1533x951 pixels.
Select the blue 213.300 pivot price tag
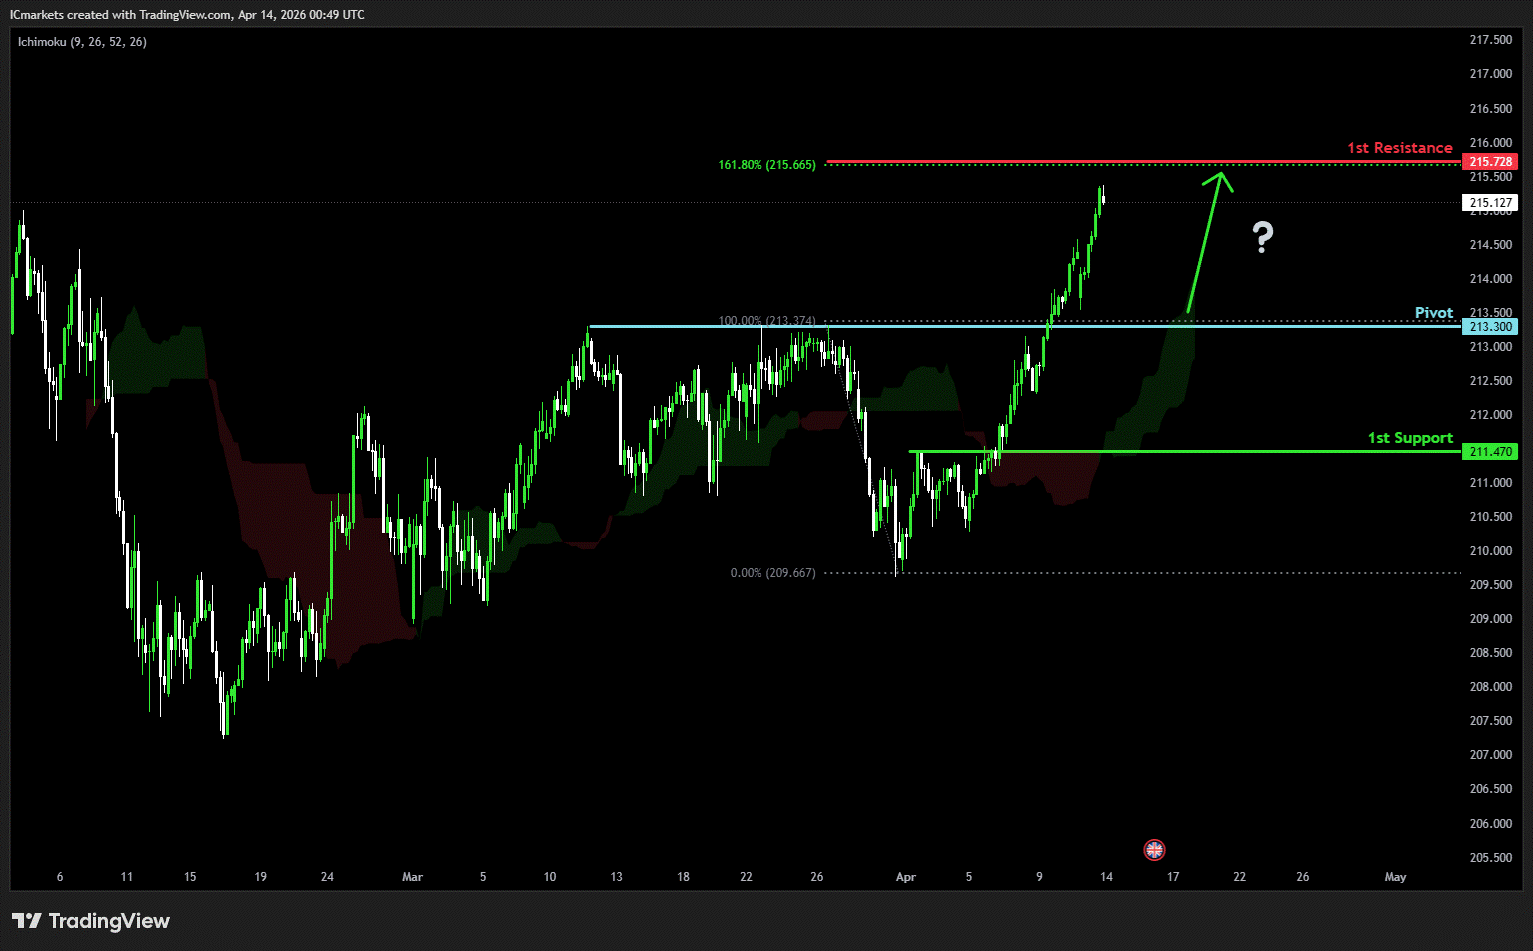coord(1489,327)
